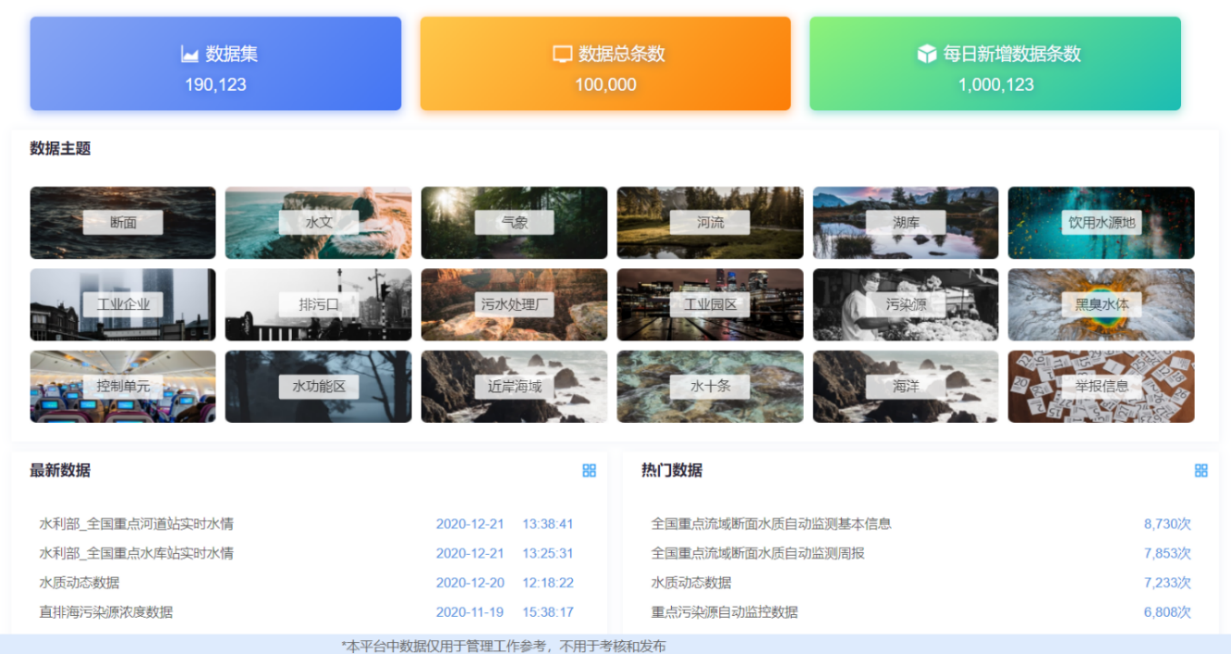Select the 水文 theme thumbnail
The width and height of the screenshot is (1231, 654).
pyautogui.click(x=318, y=223)
